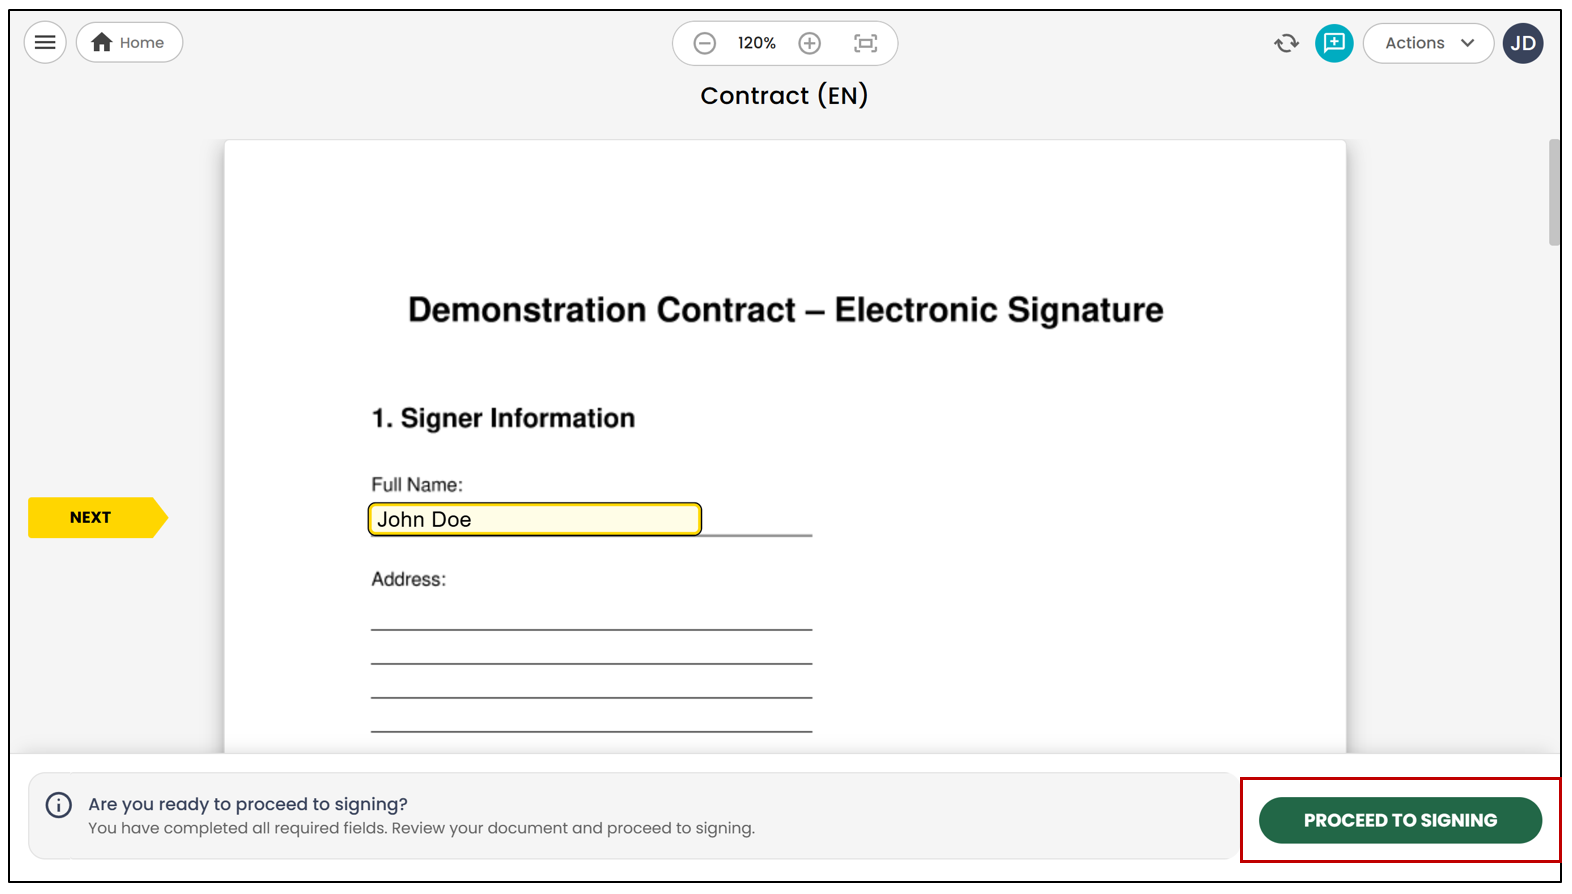The height and width of the screenshot is (894, 1572).
Task: Click the refresh sync icon
Action: [x=1287, y=44]
